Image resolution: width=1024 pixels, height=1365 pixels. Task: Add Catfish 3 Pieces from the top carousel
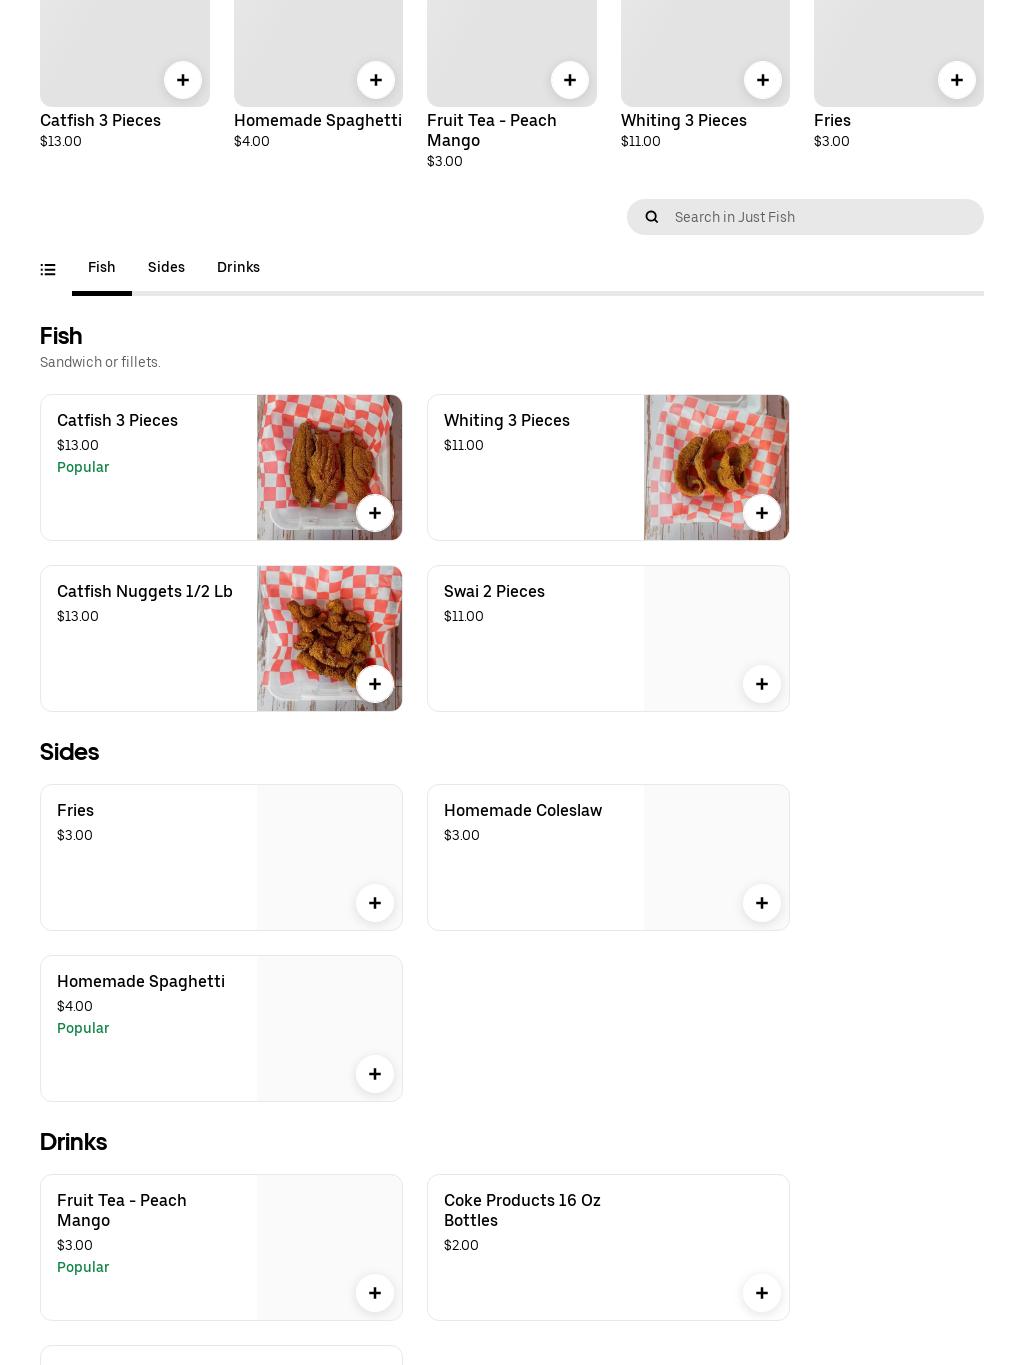tap(183, 80)
